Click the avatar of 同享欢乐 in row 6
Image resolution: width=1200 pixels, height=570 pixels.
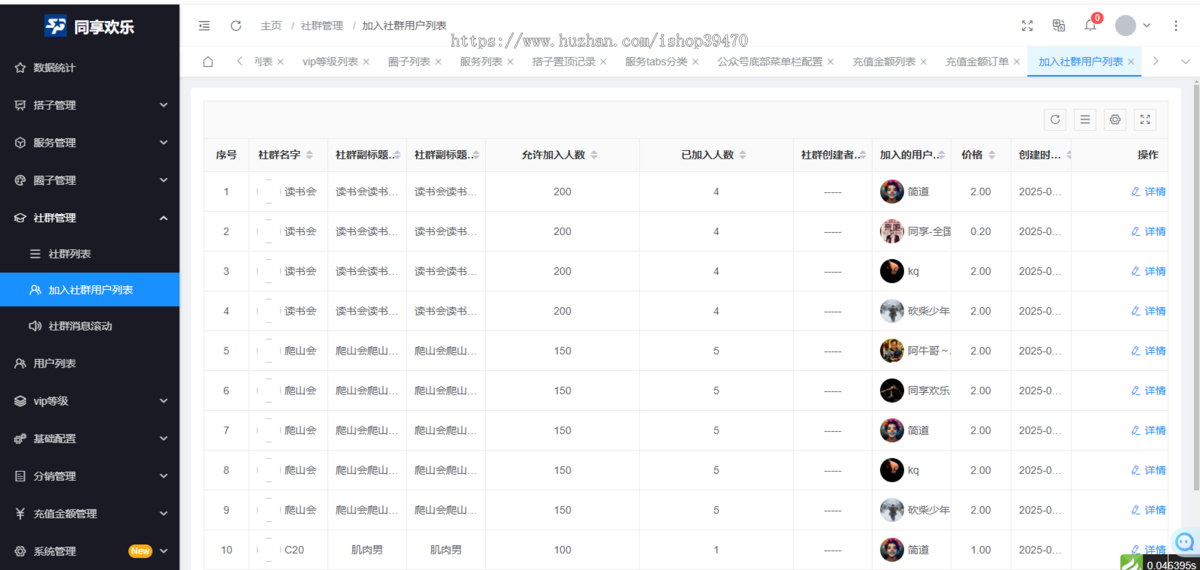point(892,390)
